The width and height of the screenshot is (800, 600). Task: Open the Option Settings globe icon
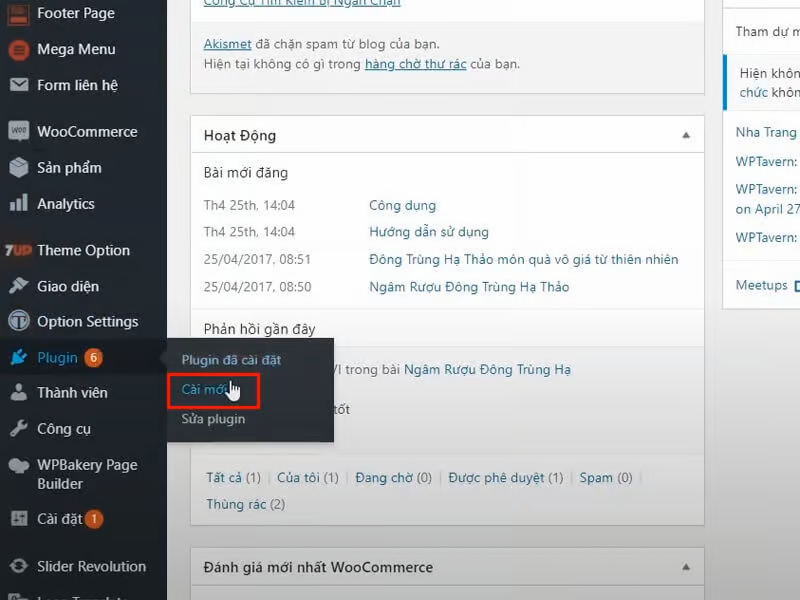tap(20, 321)
